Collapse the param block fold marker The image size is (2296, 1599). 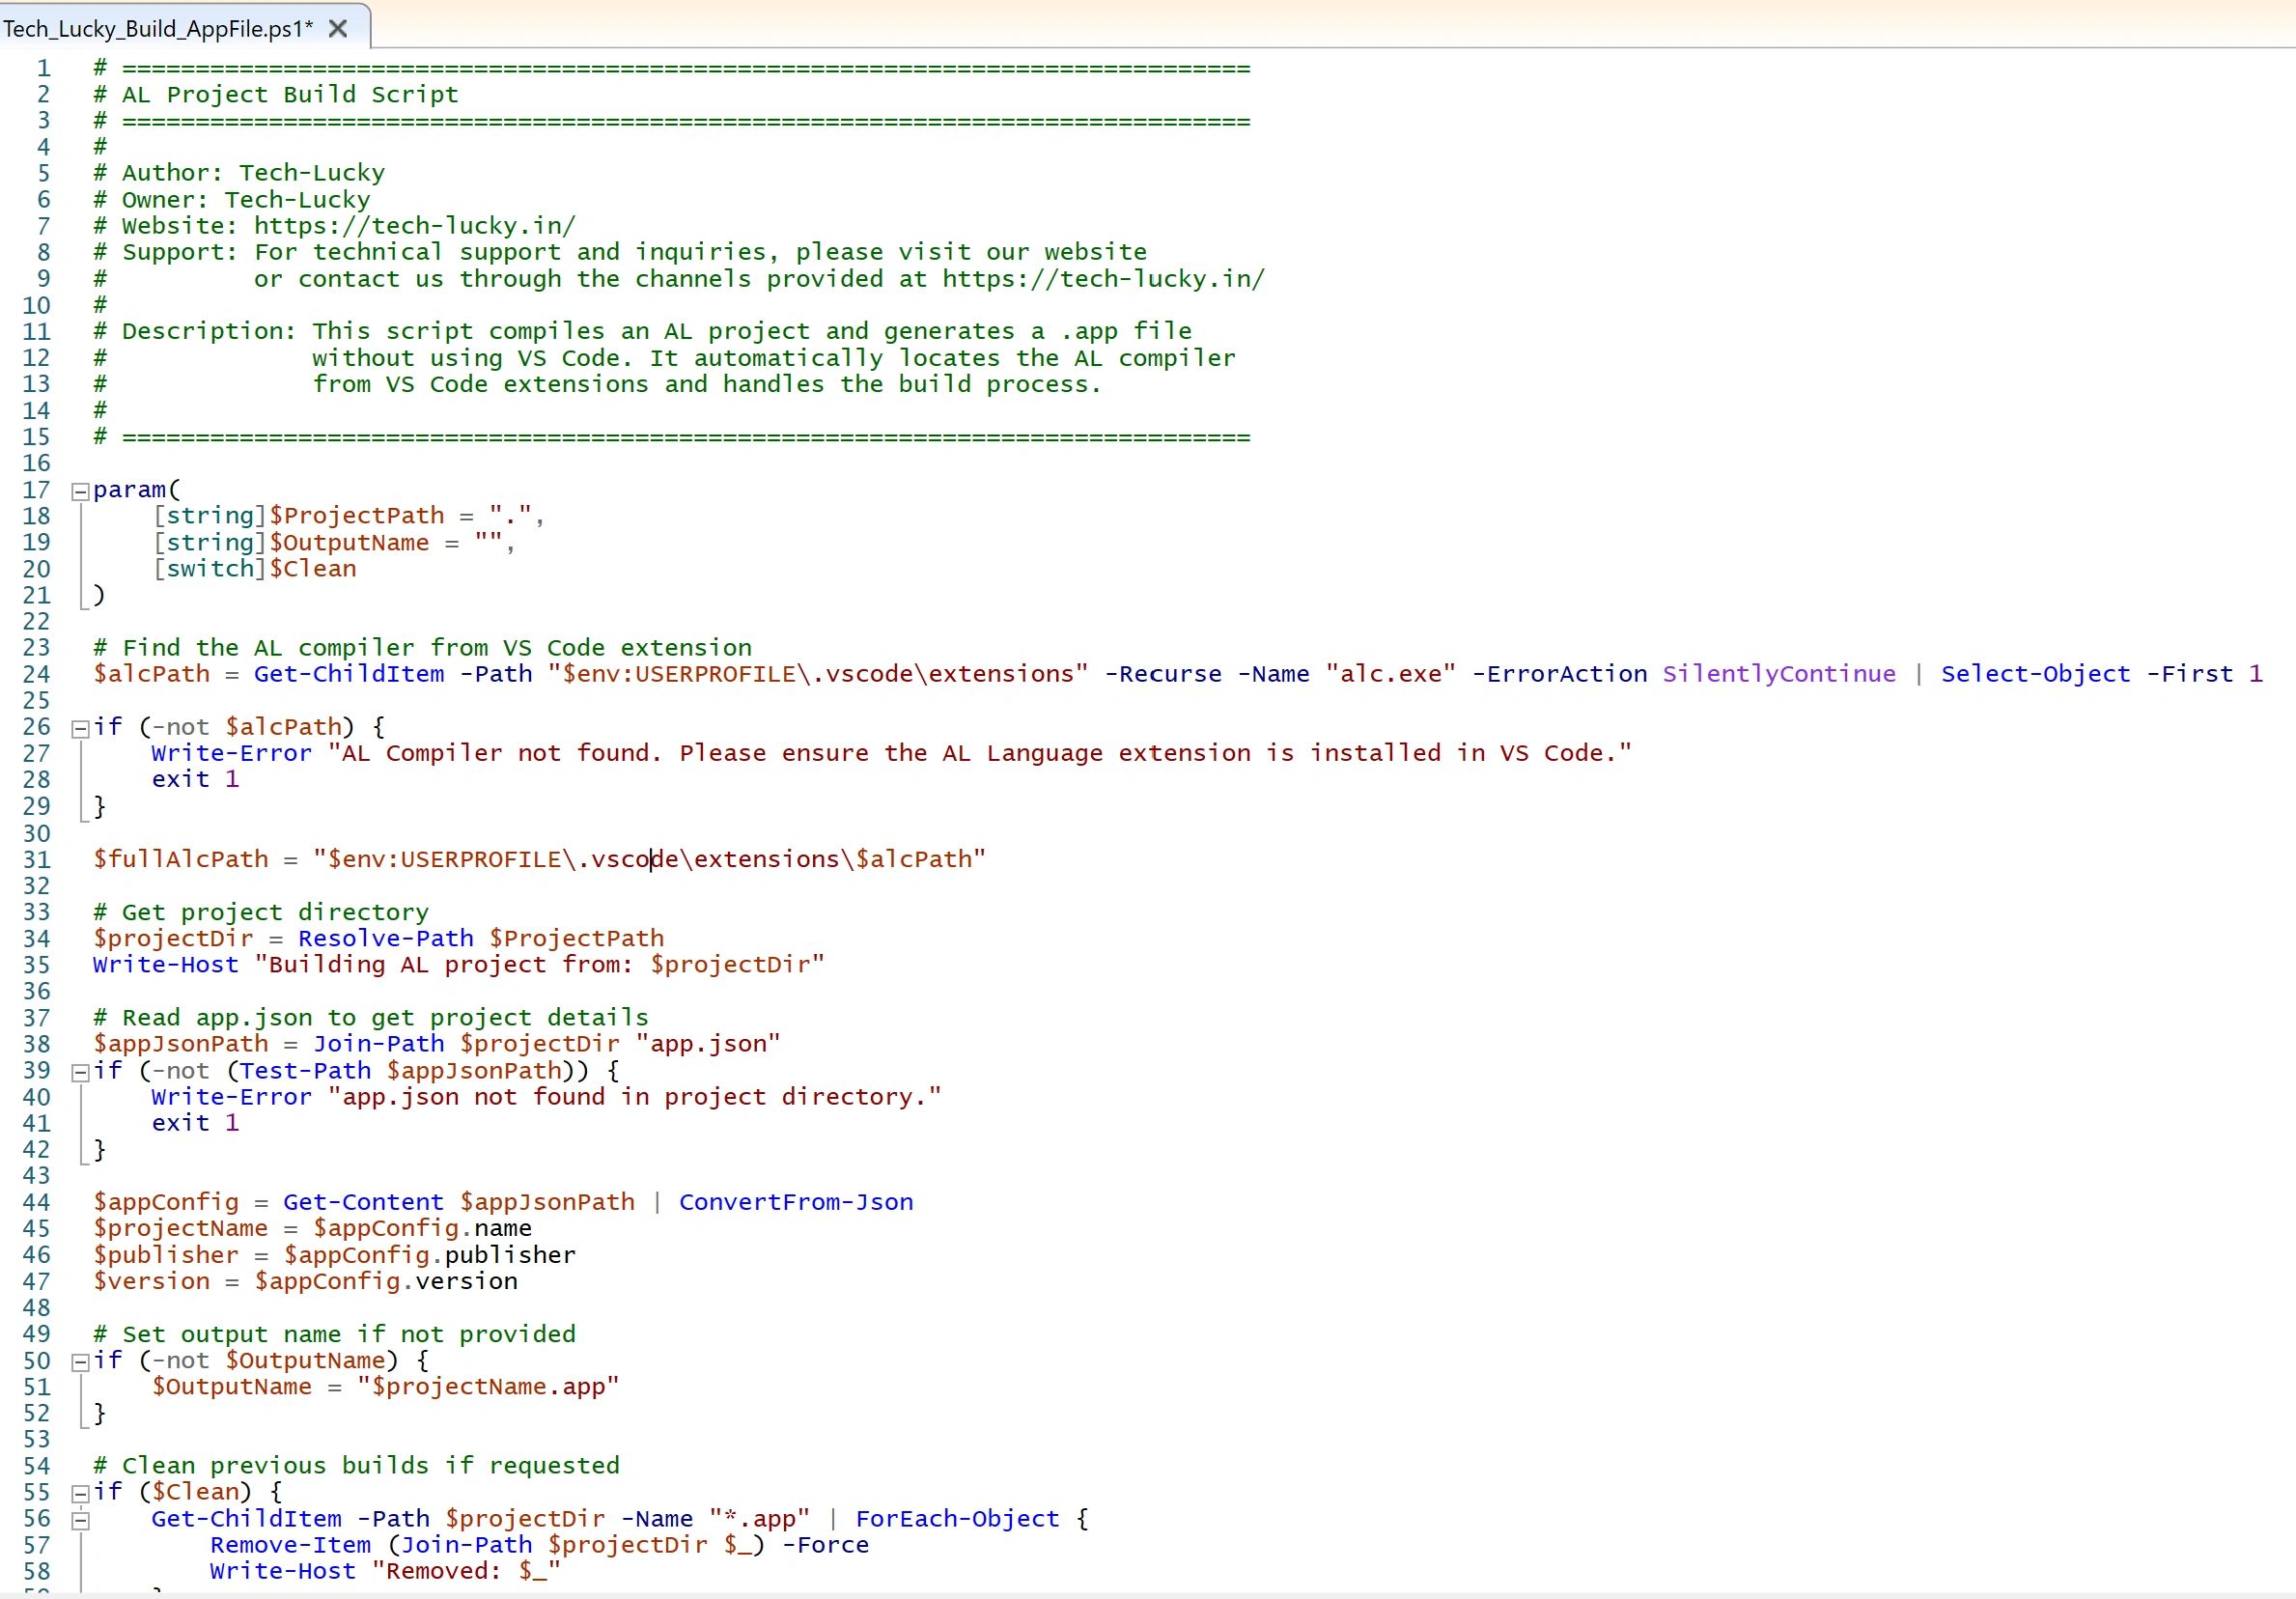[80, 491]
